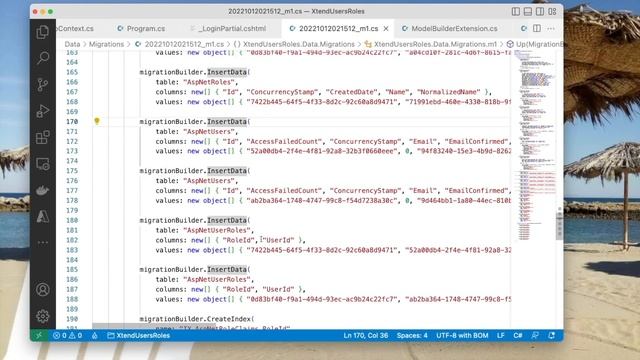640x360 pixels.
Task: Click CreateIndex on line 190
Action: click(x=229, y=319)
